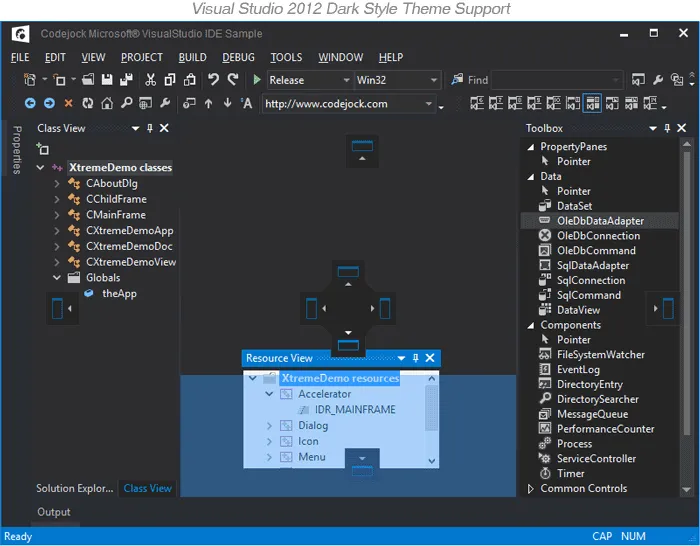The image size is (700, 546).
Task: Click the up arrow icon in web toolbar
Action: (x=208, y=104)
